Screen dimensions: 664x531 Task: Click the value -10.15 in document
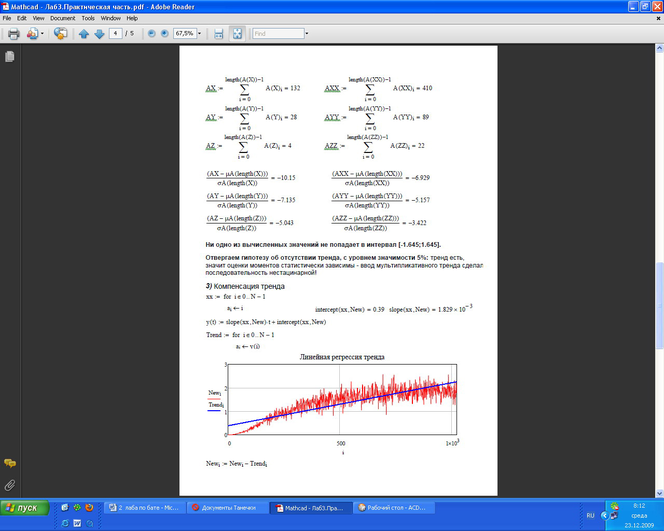click(x=286, y=178)
